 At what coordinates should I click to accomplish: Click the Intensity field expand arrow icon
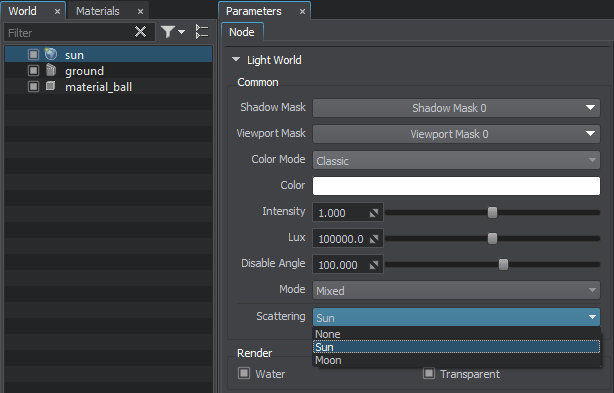[374, 213]
